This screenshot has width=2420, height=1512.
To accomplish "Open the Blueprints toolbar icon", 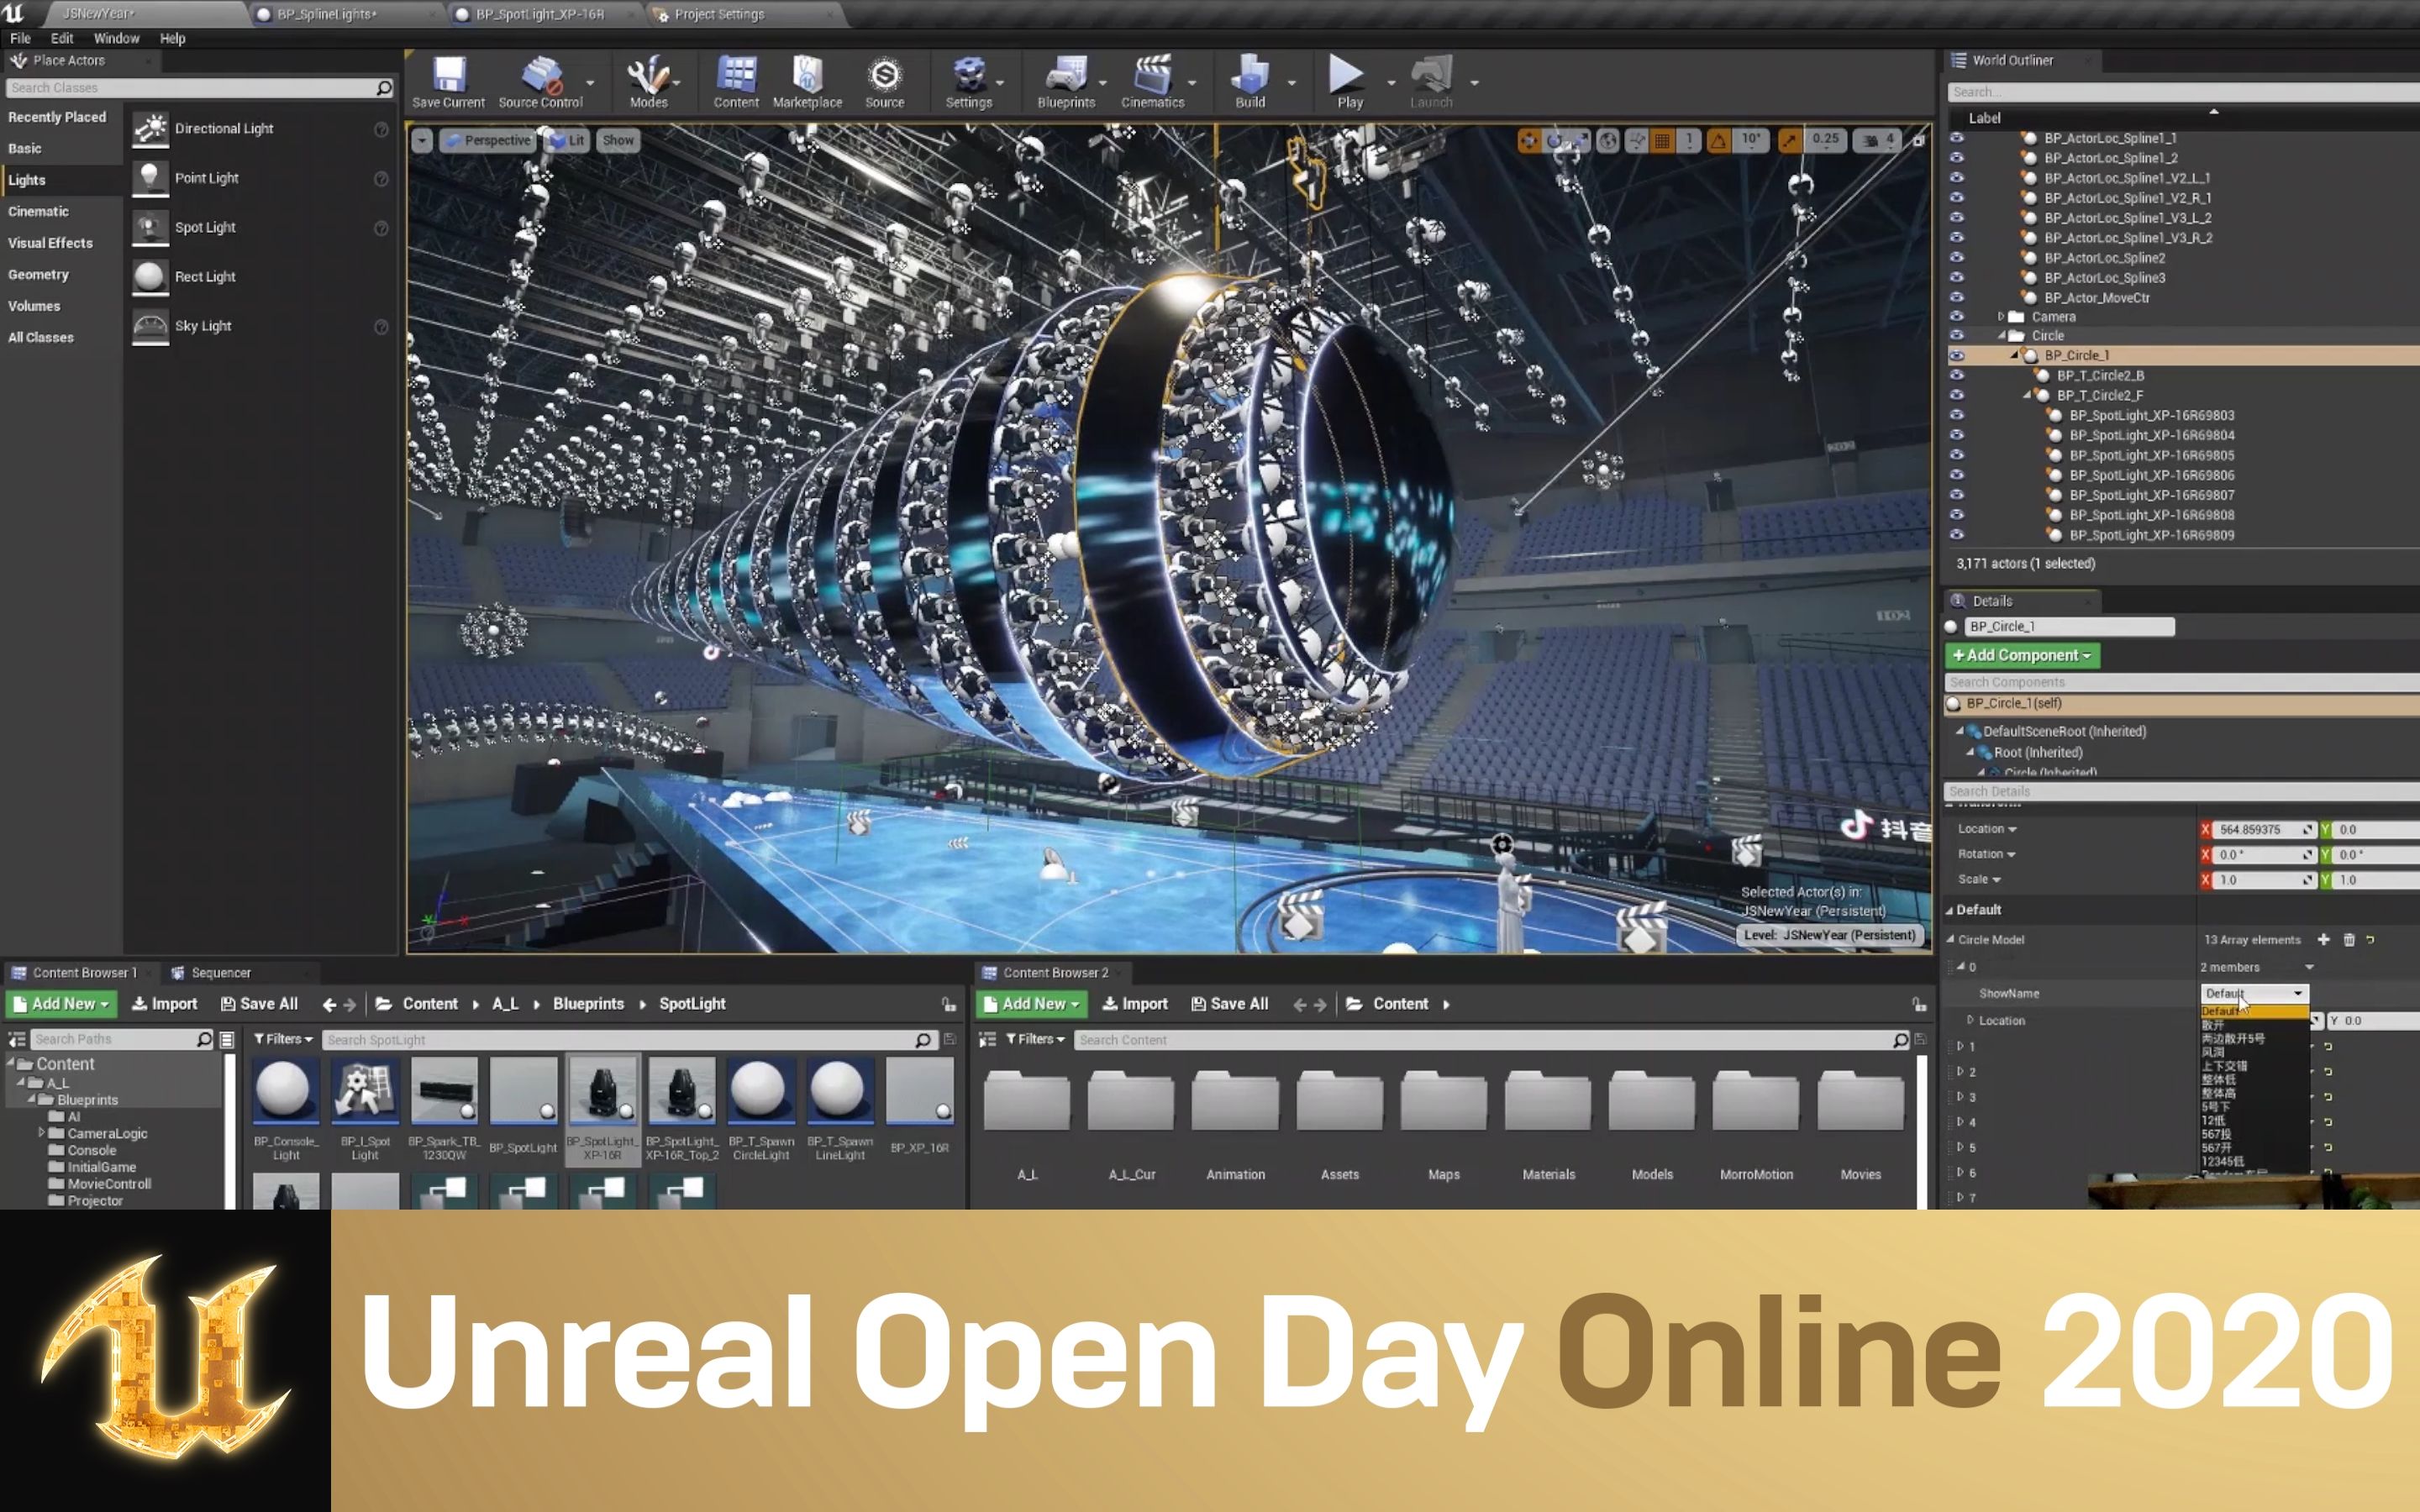I will 1066,82.
